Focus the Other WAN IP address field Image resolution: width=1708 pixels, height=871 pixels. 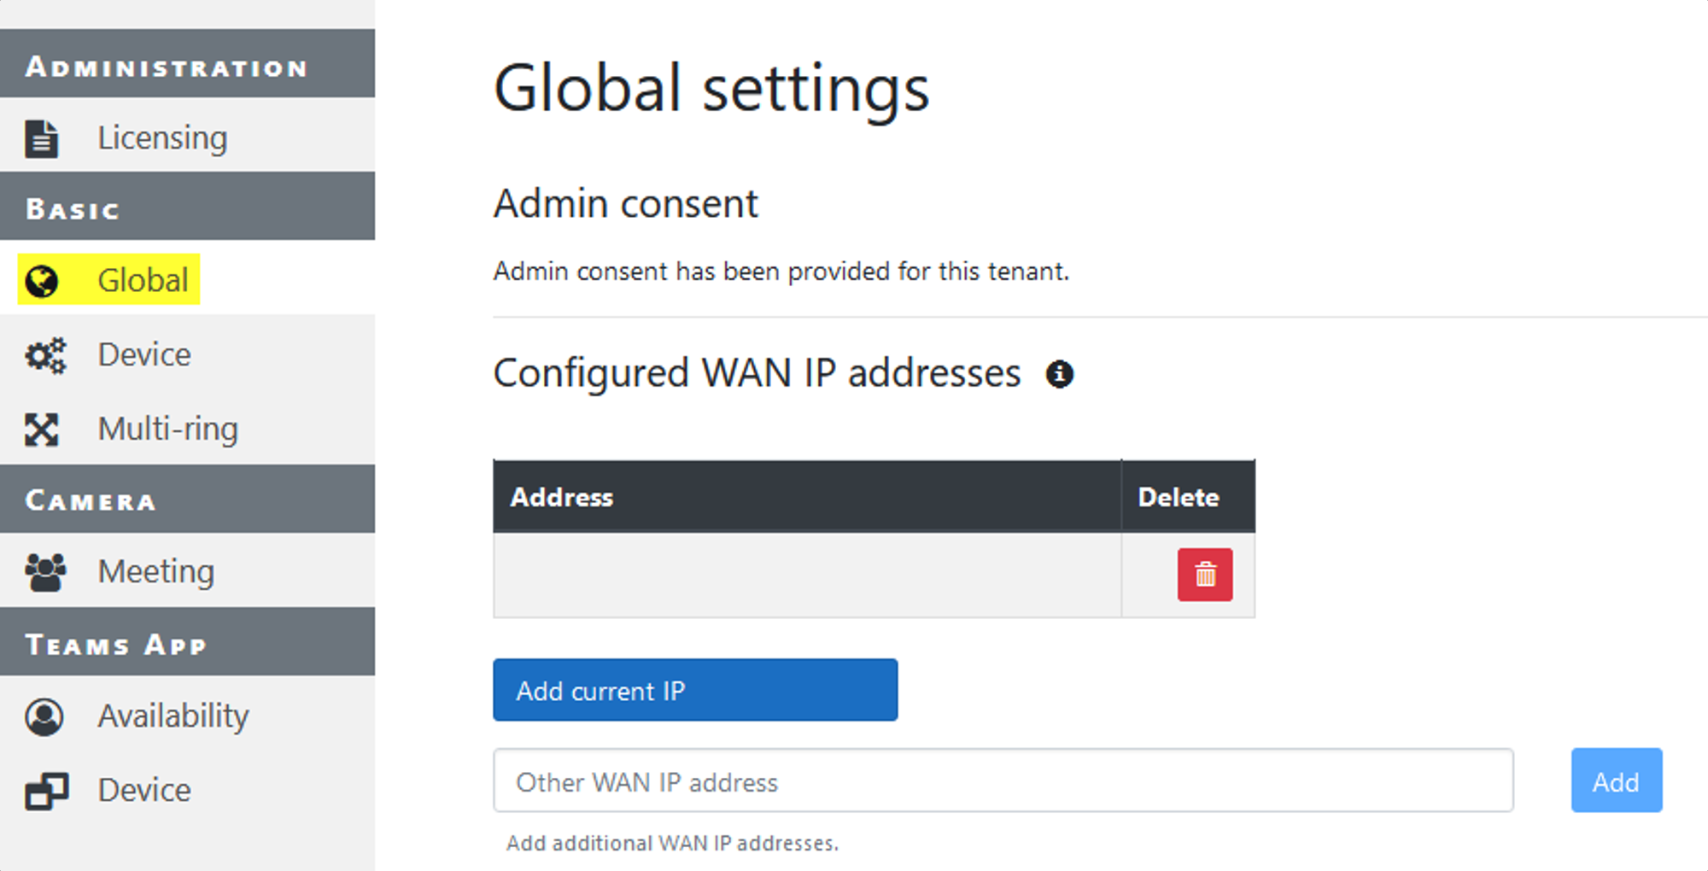[1002, 781]
